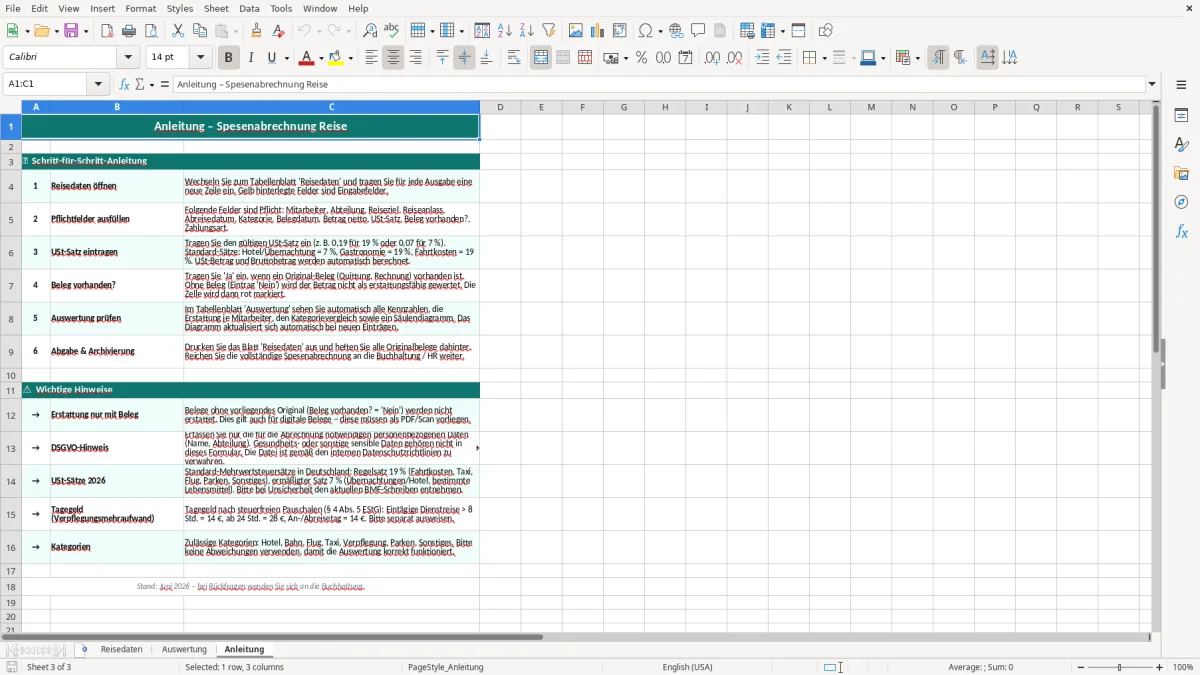Cut selection with the scissors icon
This screenshot has height=675, width=1200.
tap(178, 31)
